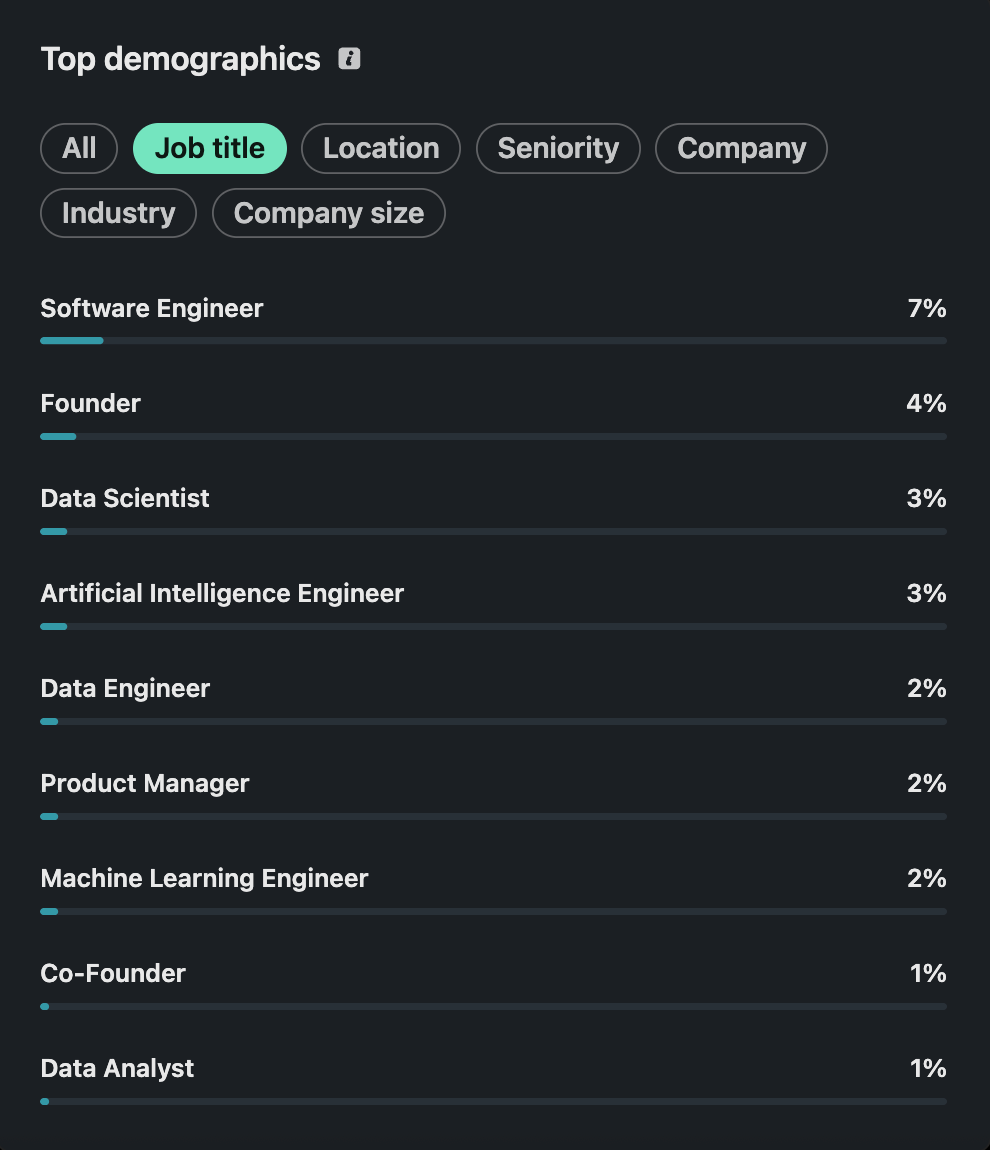Switch to the Seniority filter
The height and width of the screenshot is (1150, 990).
click(558, 148)
